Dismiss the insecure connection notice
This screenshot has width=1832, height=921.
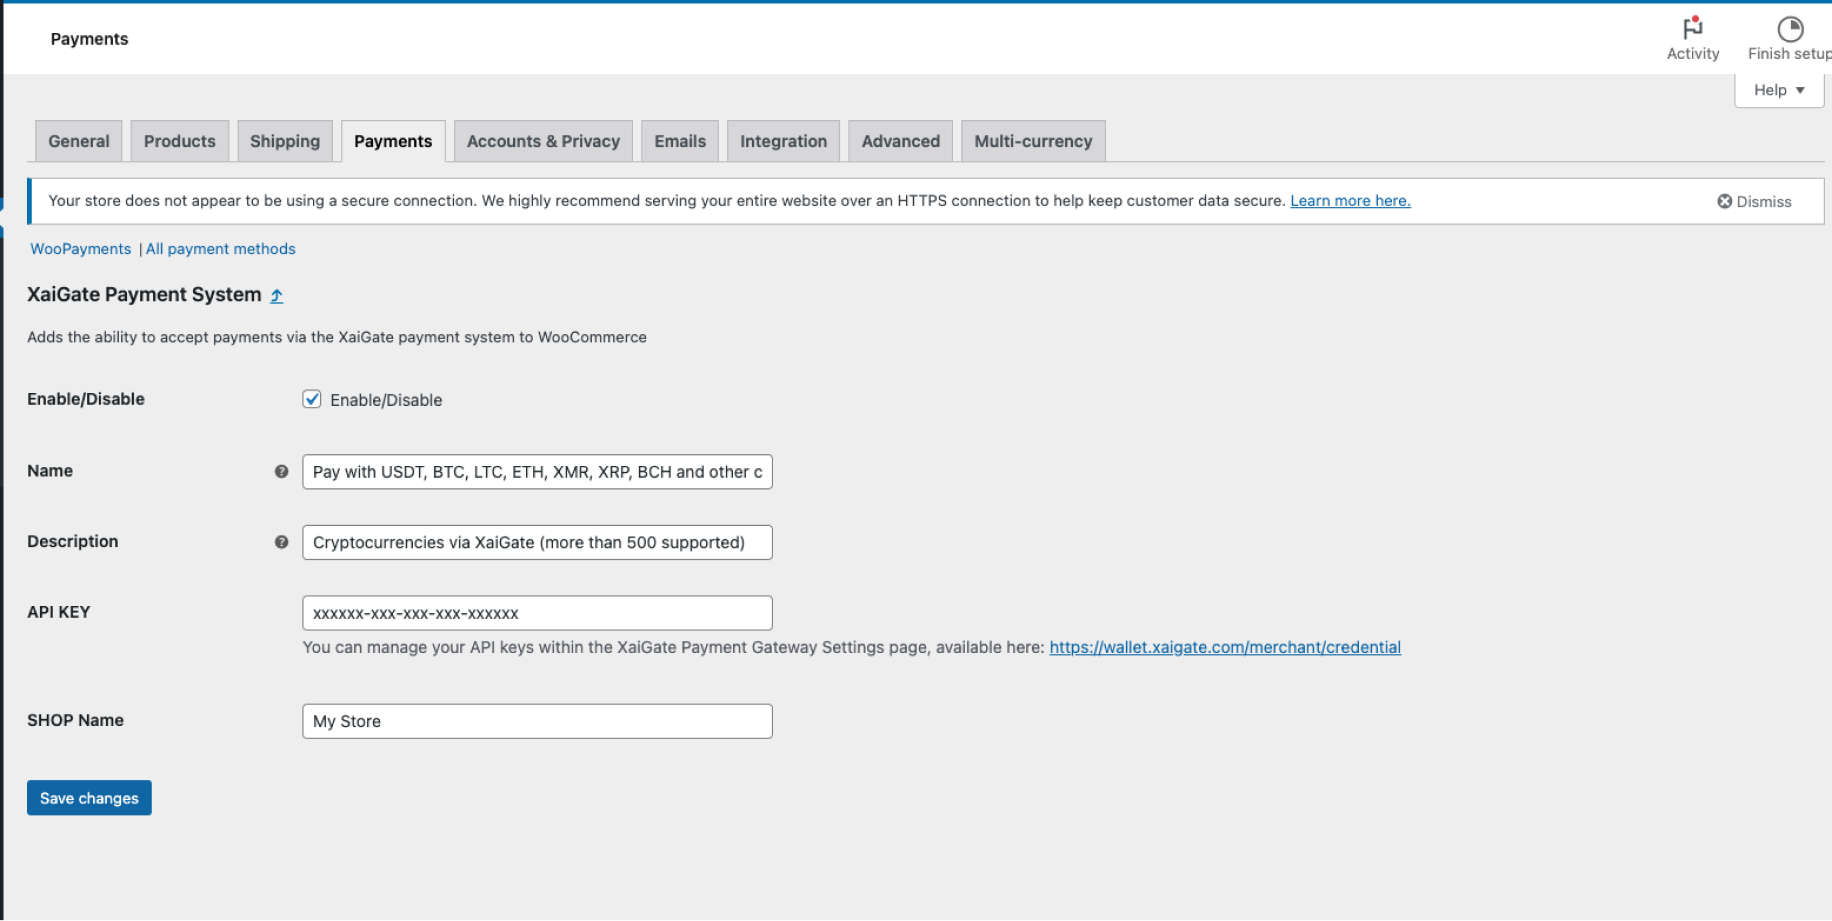(1754, 200)
